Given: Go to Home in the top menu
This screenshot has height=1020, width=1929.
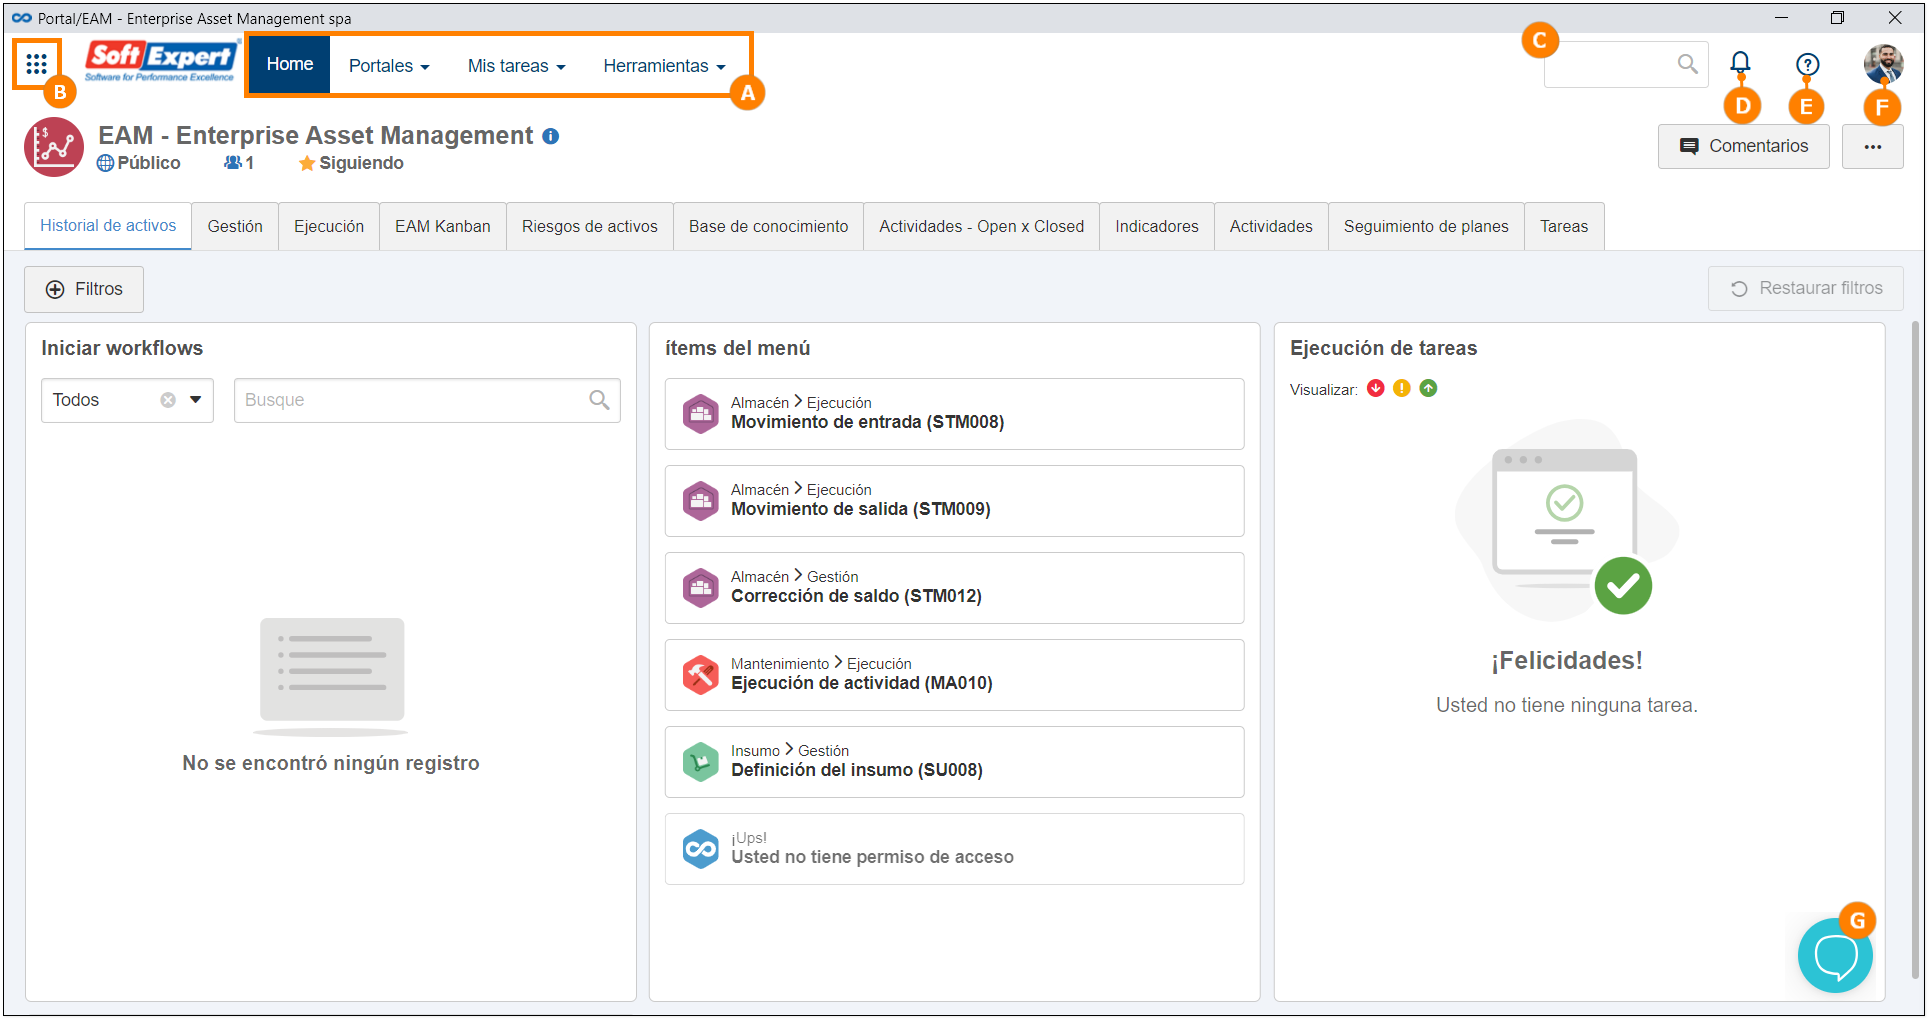Looking at the screenshot, I should [290, 64].
